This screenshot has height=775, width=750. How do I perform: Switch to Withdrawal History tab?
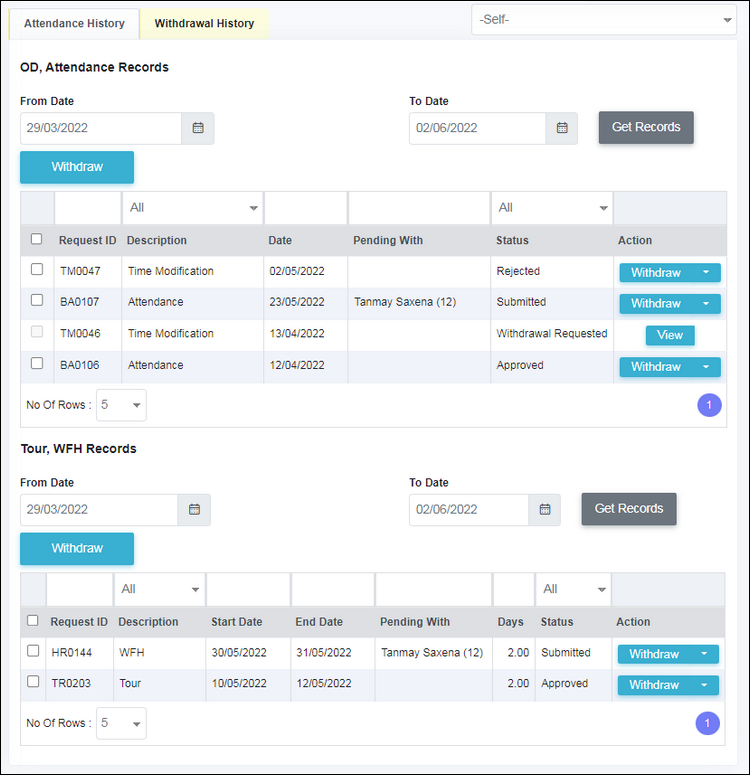coord(204,23)
